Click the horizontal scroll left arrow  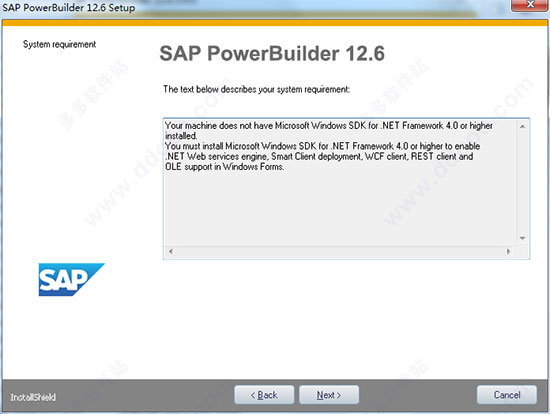(170, 251)
